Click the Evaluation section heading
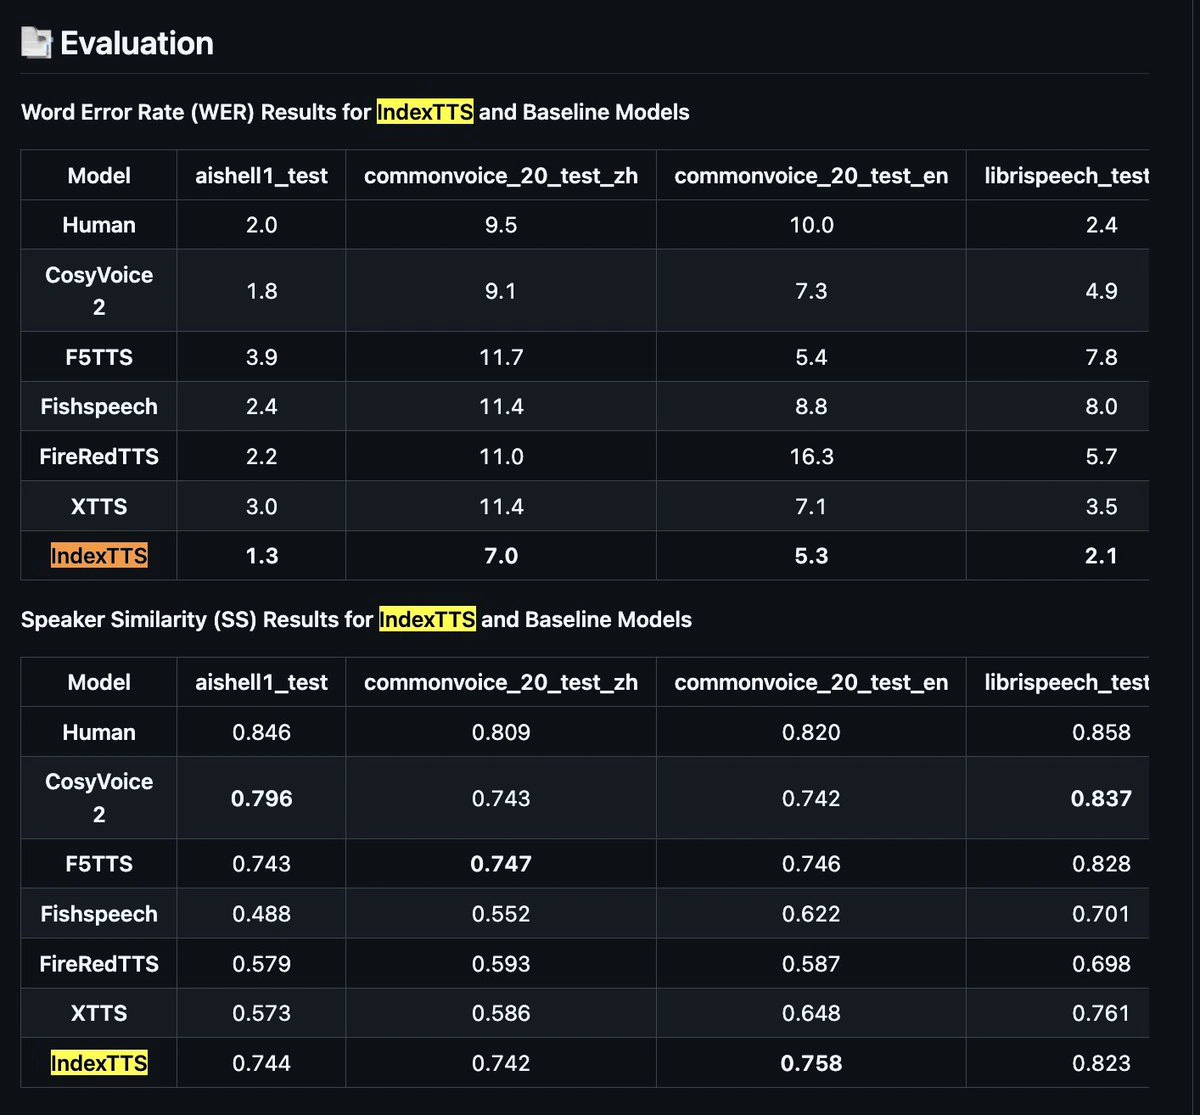Screen dimensions: 1200x1115 (x=137, y=43)
